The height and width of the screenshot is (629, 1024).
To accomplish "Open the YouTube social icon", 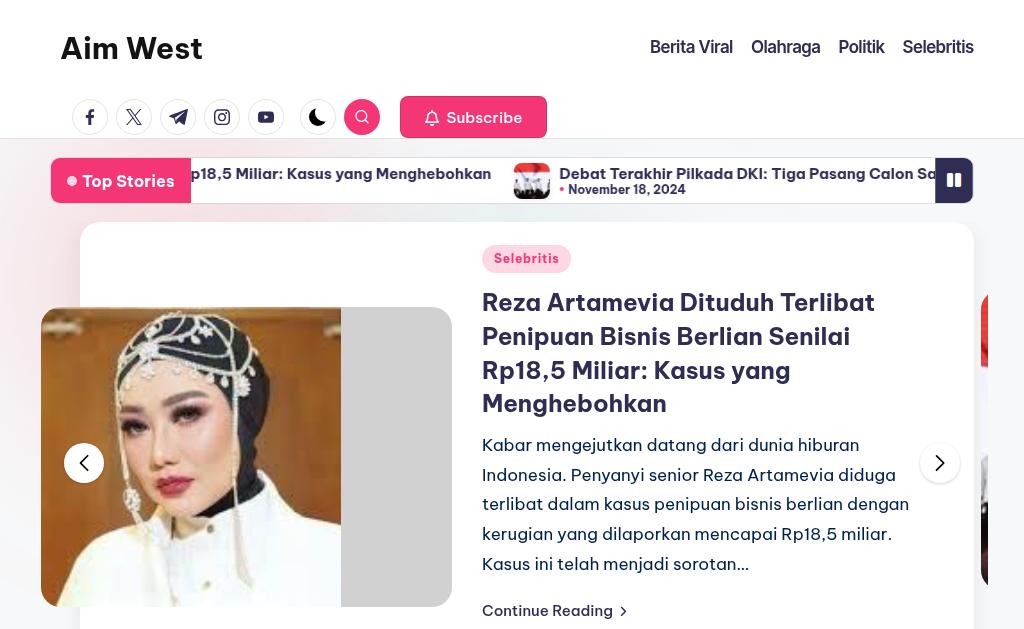I will 266,117.
